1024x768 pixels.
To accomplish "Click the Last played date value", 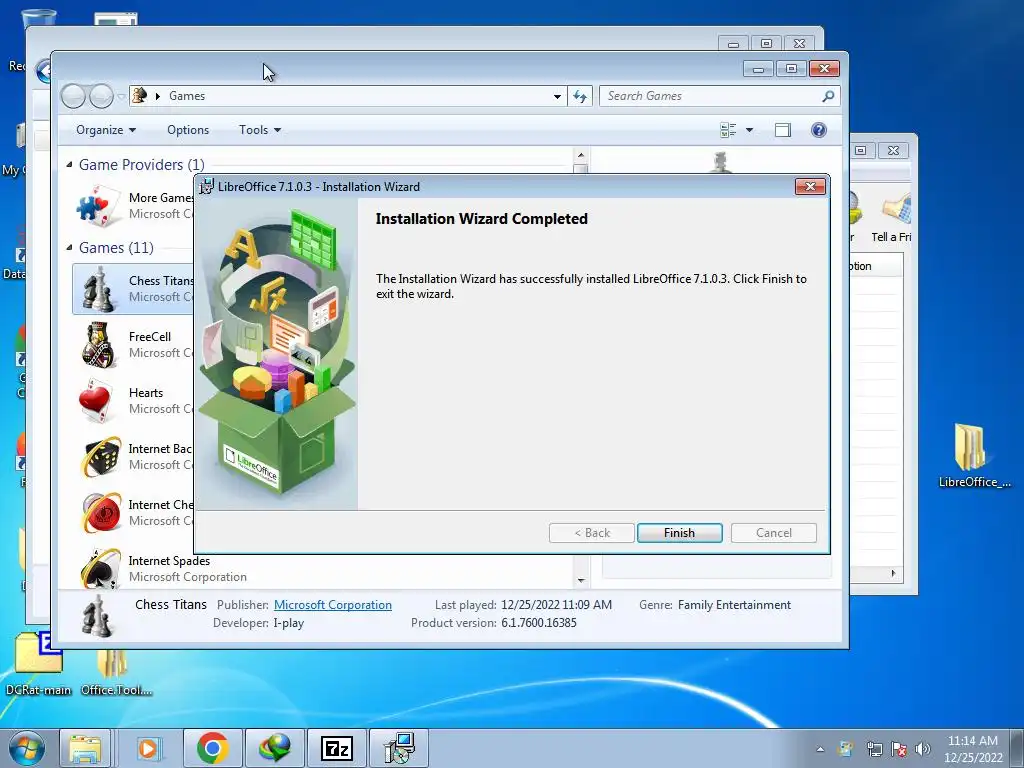I will [556, 605].
